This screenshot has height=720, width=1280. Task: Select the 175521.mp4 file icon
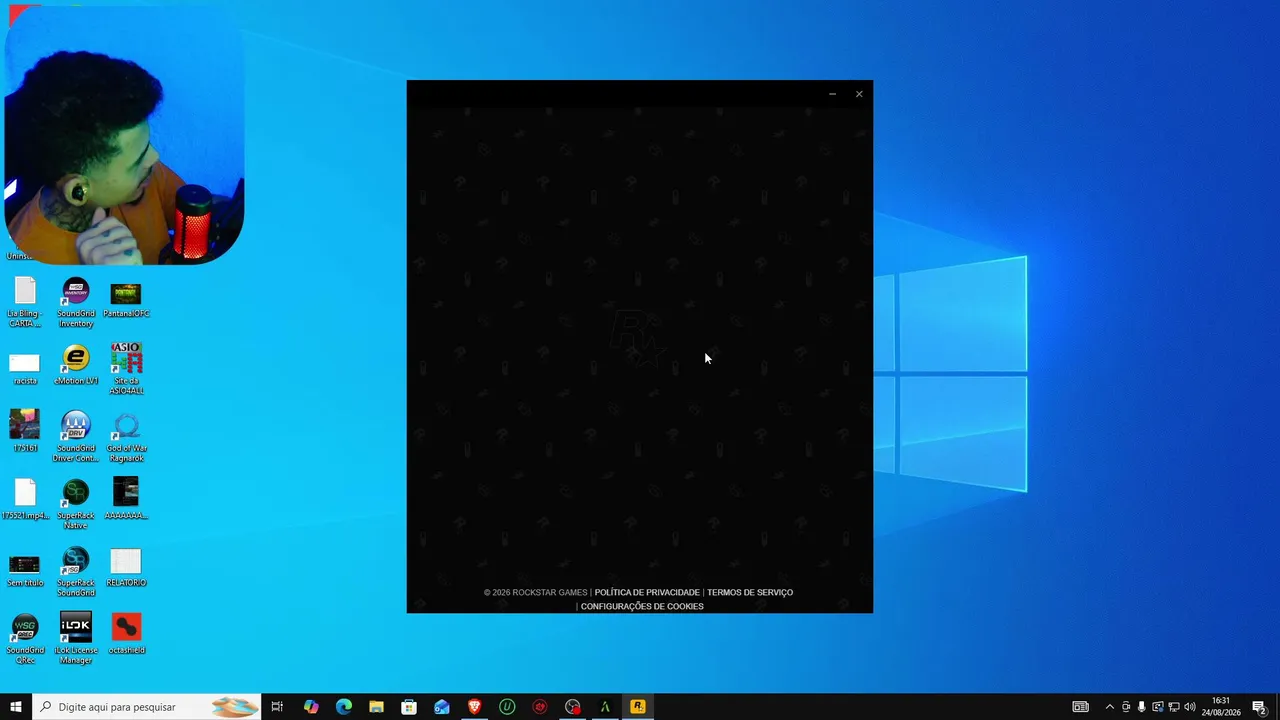click(24, 499)
